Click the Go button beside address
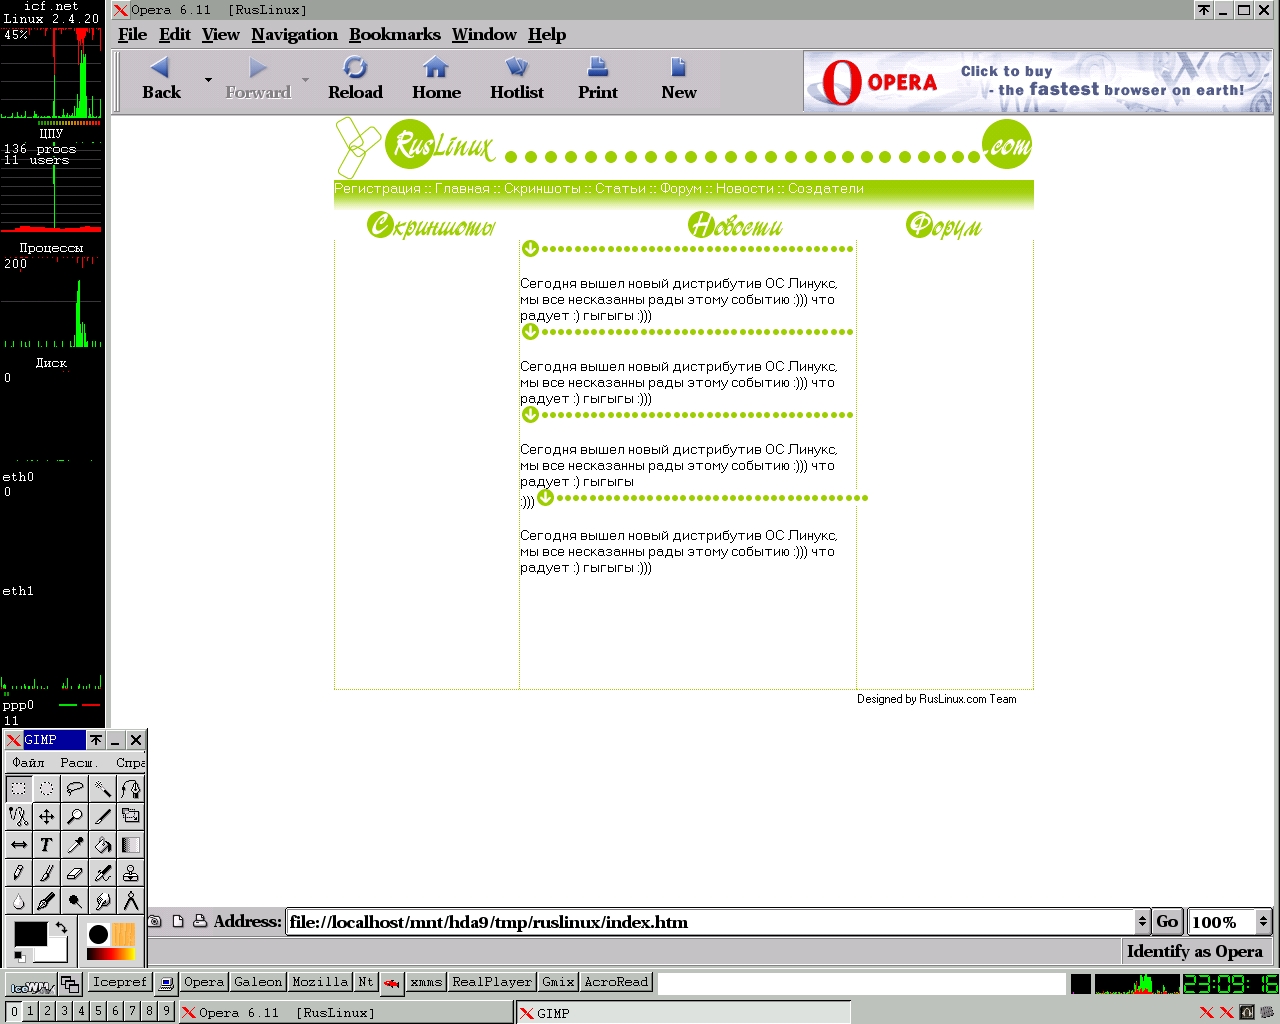The height and width of the screenshot is (1024, 1280). [1167, 922]
